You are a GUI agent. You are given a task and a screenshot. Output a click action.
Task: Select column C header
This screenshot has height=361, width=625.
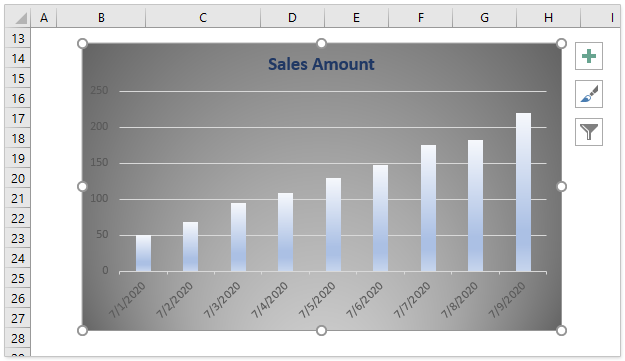click(203, 18)
